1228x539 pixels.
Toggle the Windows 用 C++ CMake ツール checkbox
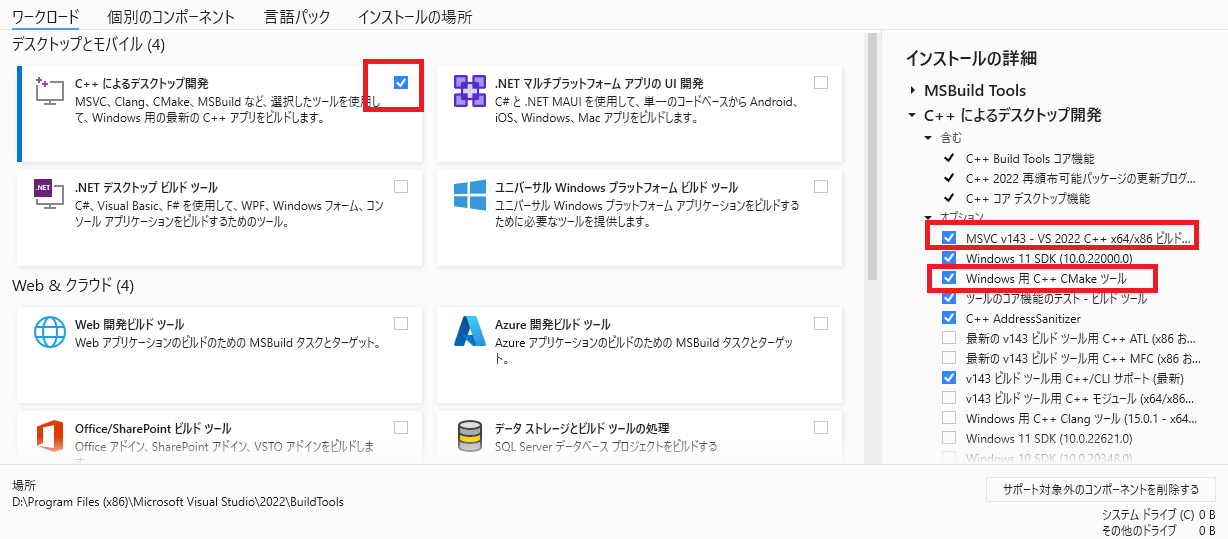click(949, 278)
